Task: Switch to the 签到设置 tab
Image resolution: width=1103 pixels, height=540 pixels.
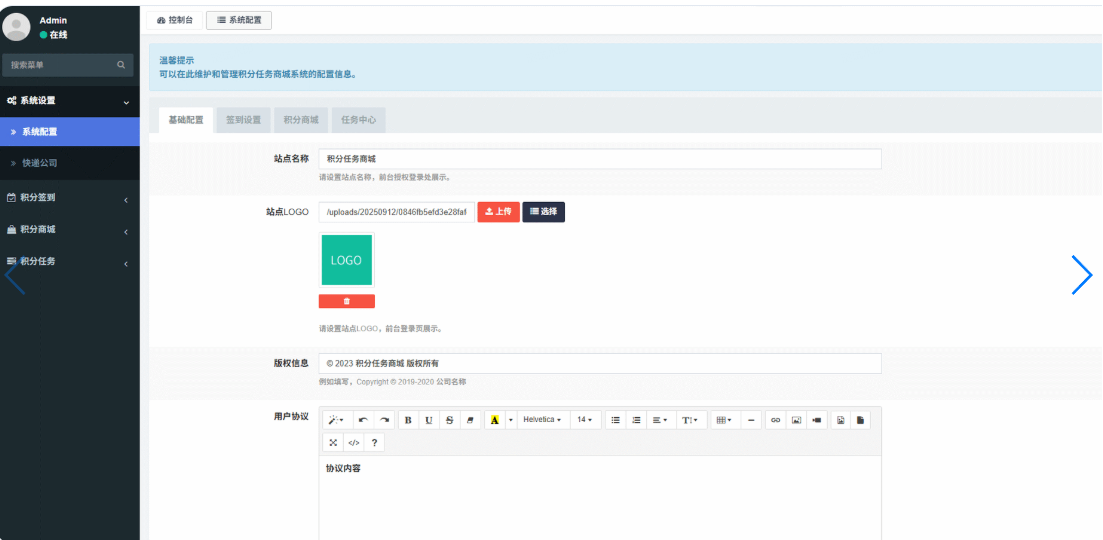Action: point(243,120)
